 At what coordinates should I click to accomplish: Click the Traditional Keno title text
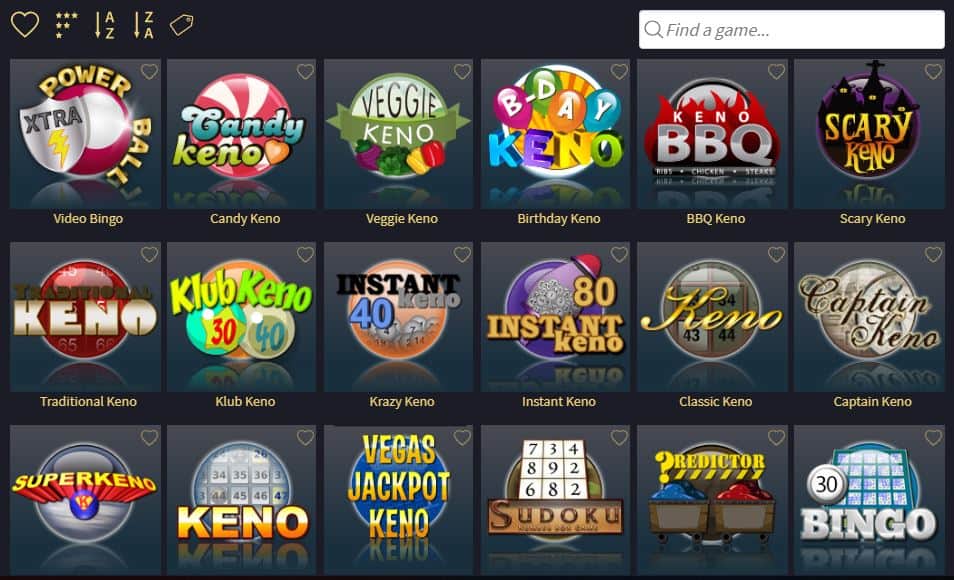click(88, 402)
